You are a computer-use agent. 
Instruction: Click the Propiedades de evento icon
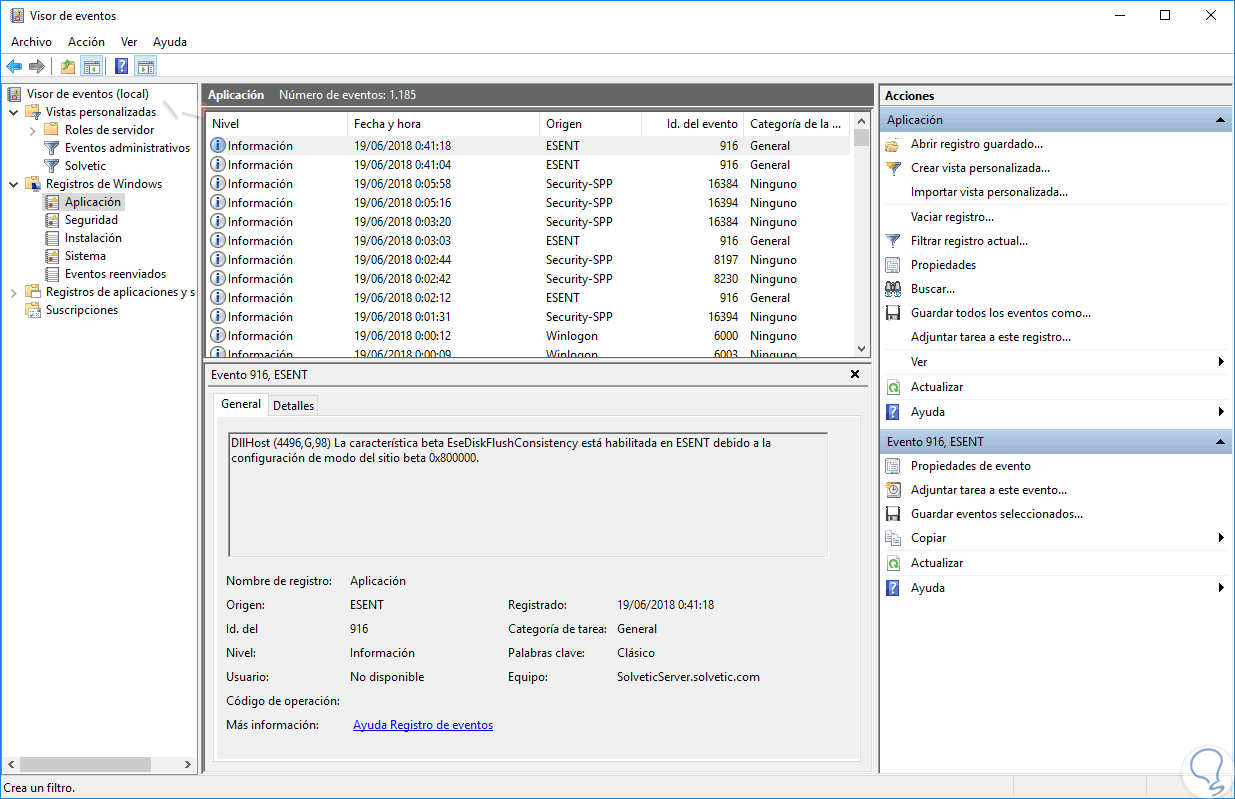tap(893, 466)
